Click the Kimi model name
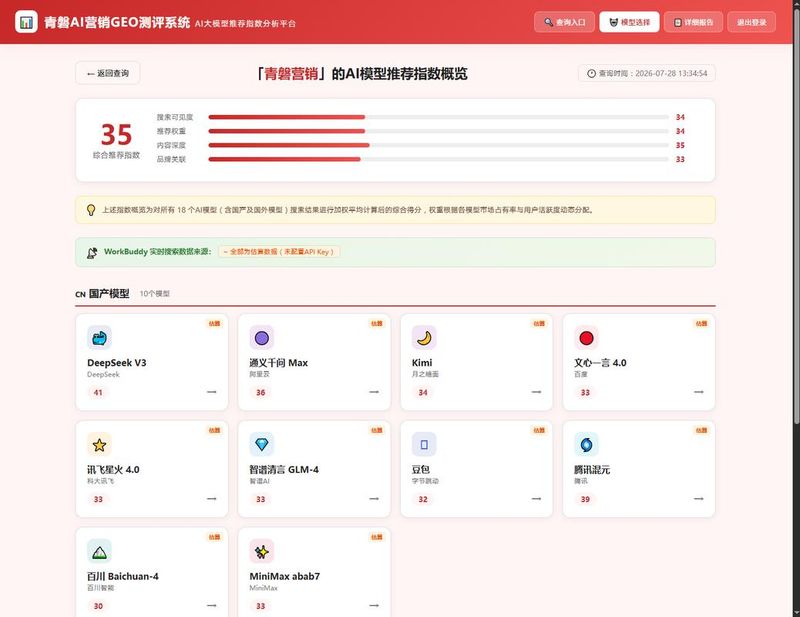This screenshot has width=800, height=617. coord(422,363)
